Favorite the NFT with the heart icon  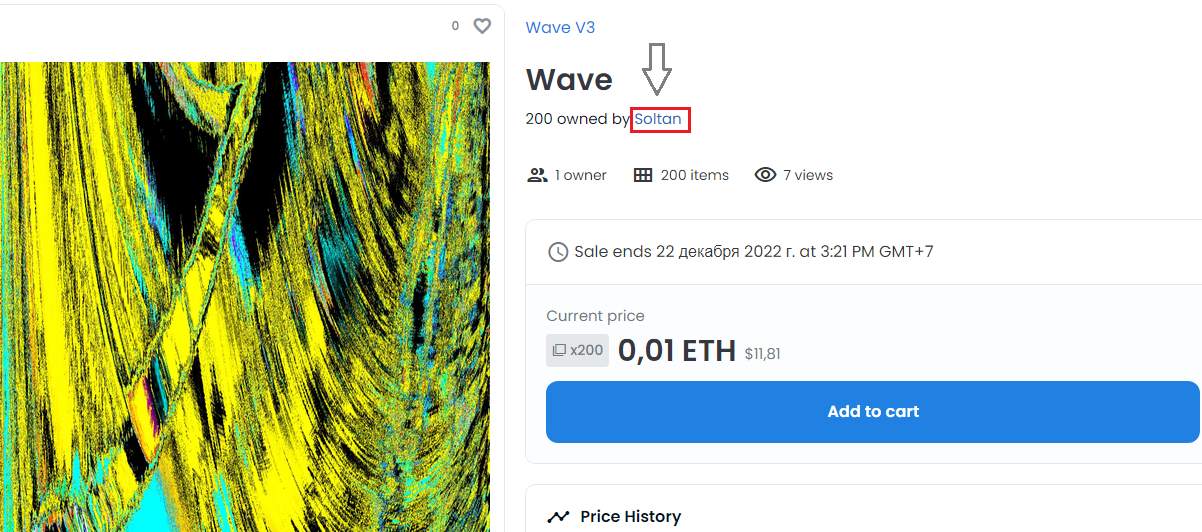point(482,26)
